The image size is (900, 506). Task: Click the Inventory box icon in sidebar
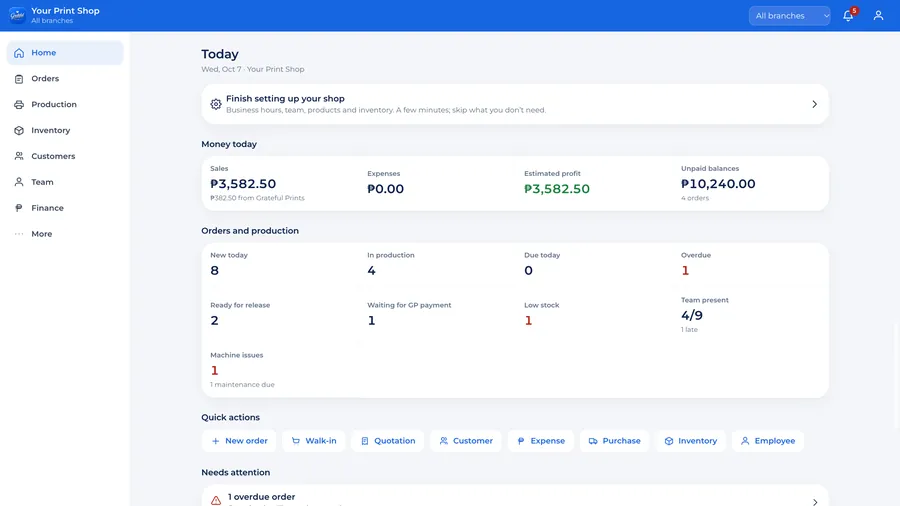[19, 130]
